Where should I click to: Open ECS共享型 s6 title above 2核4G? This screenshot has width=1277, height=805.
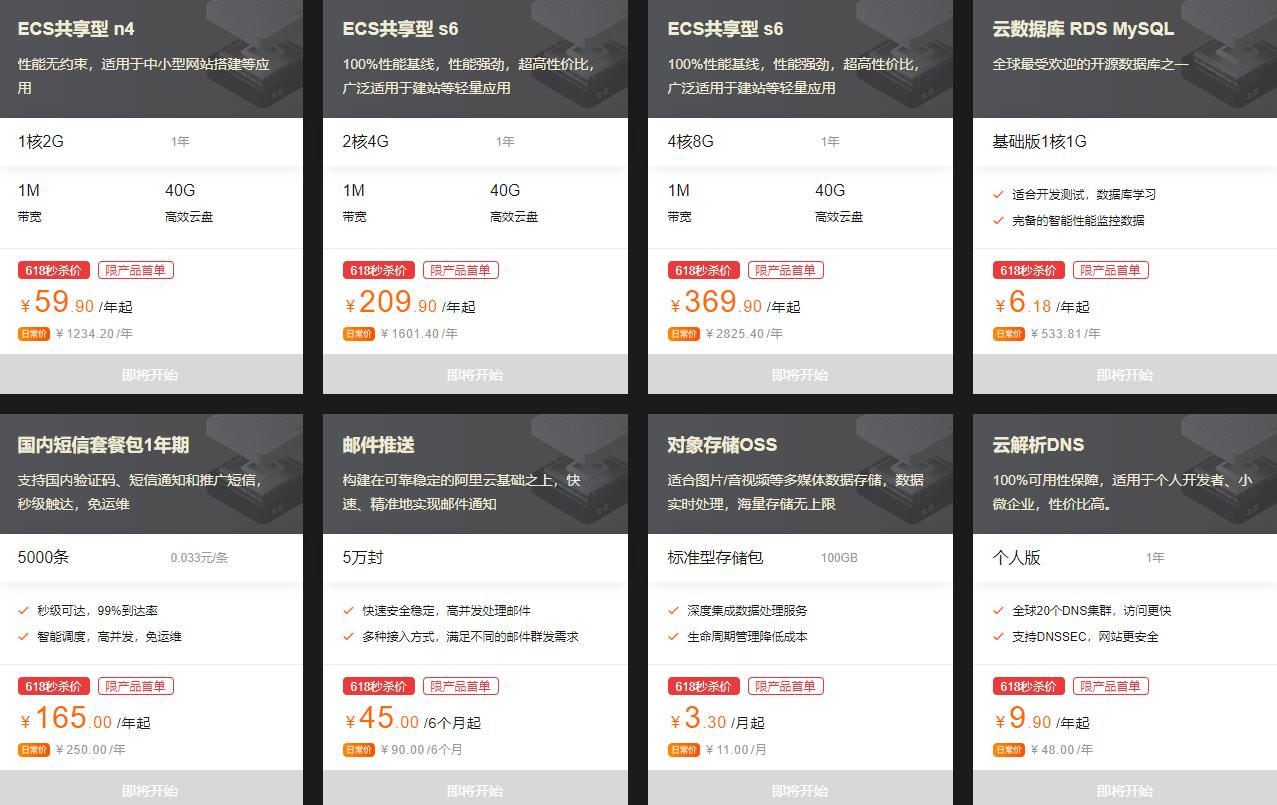(x=401, y=29)
